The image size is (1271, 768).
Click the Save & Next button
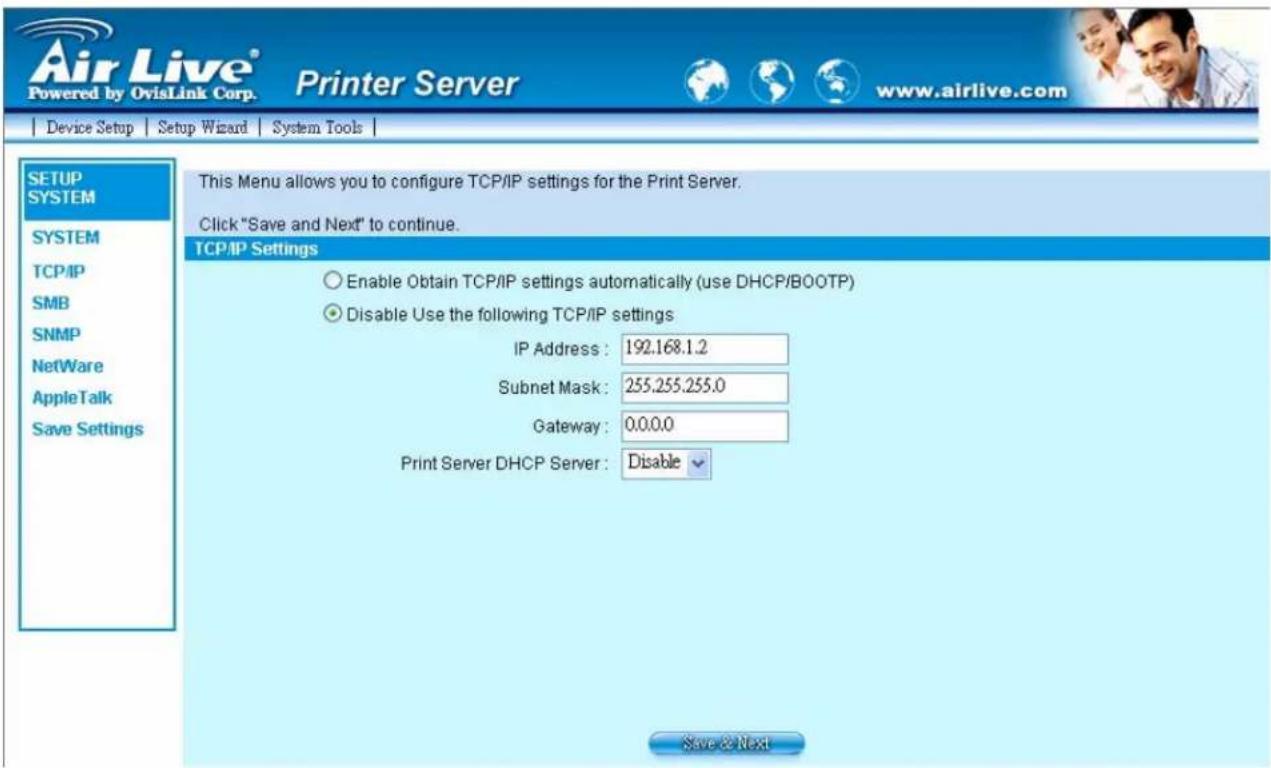726,743
